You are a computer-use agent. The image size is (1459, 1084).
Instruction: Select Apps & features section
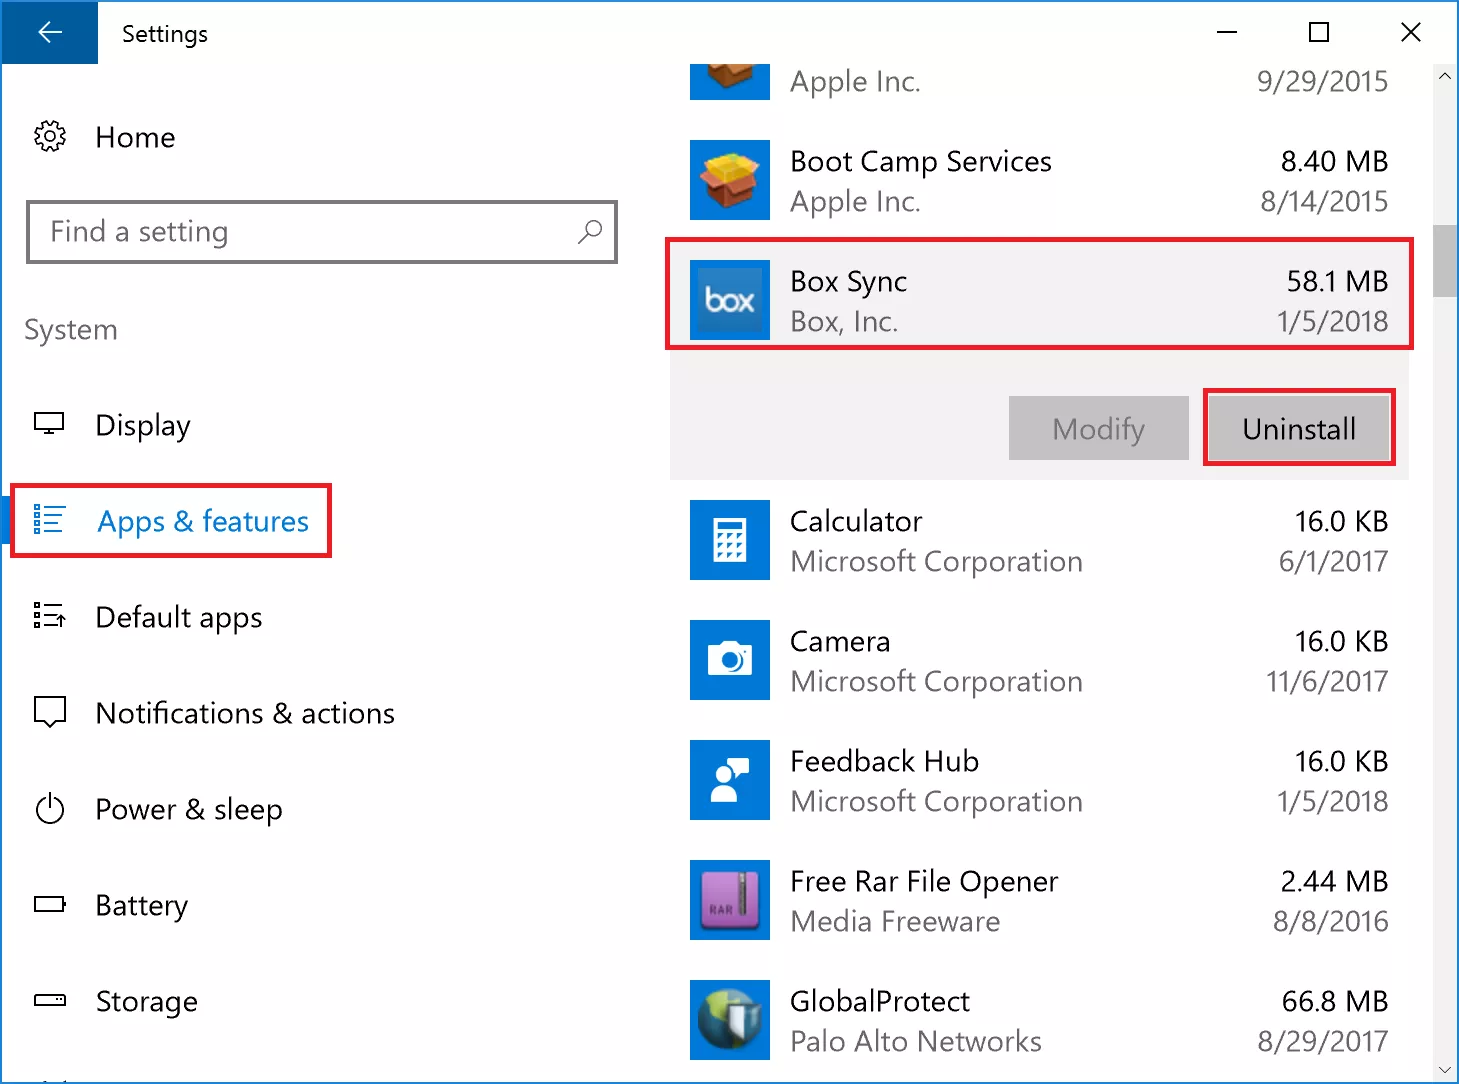(203, 521)
